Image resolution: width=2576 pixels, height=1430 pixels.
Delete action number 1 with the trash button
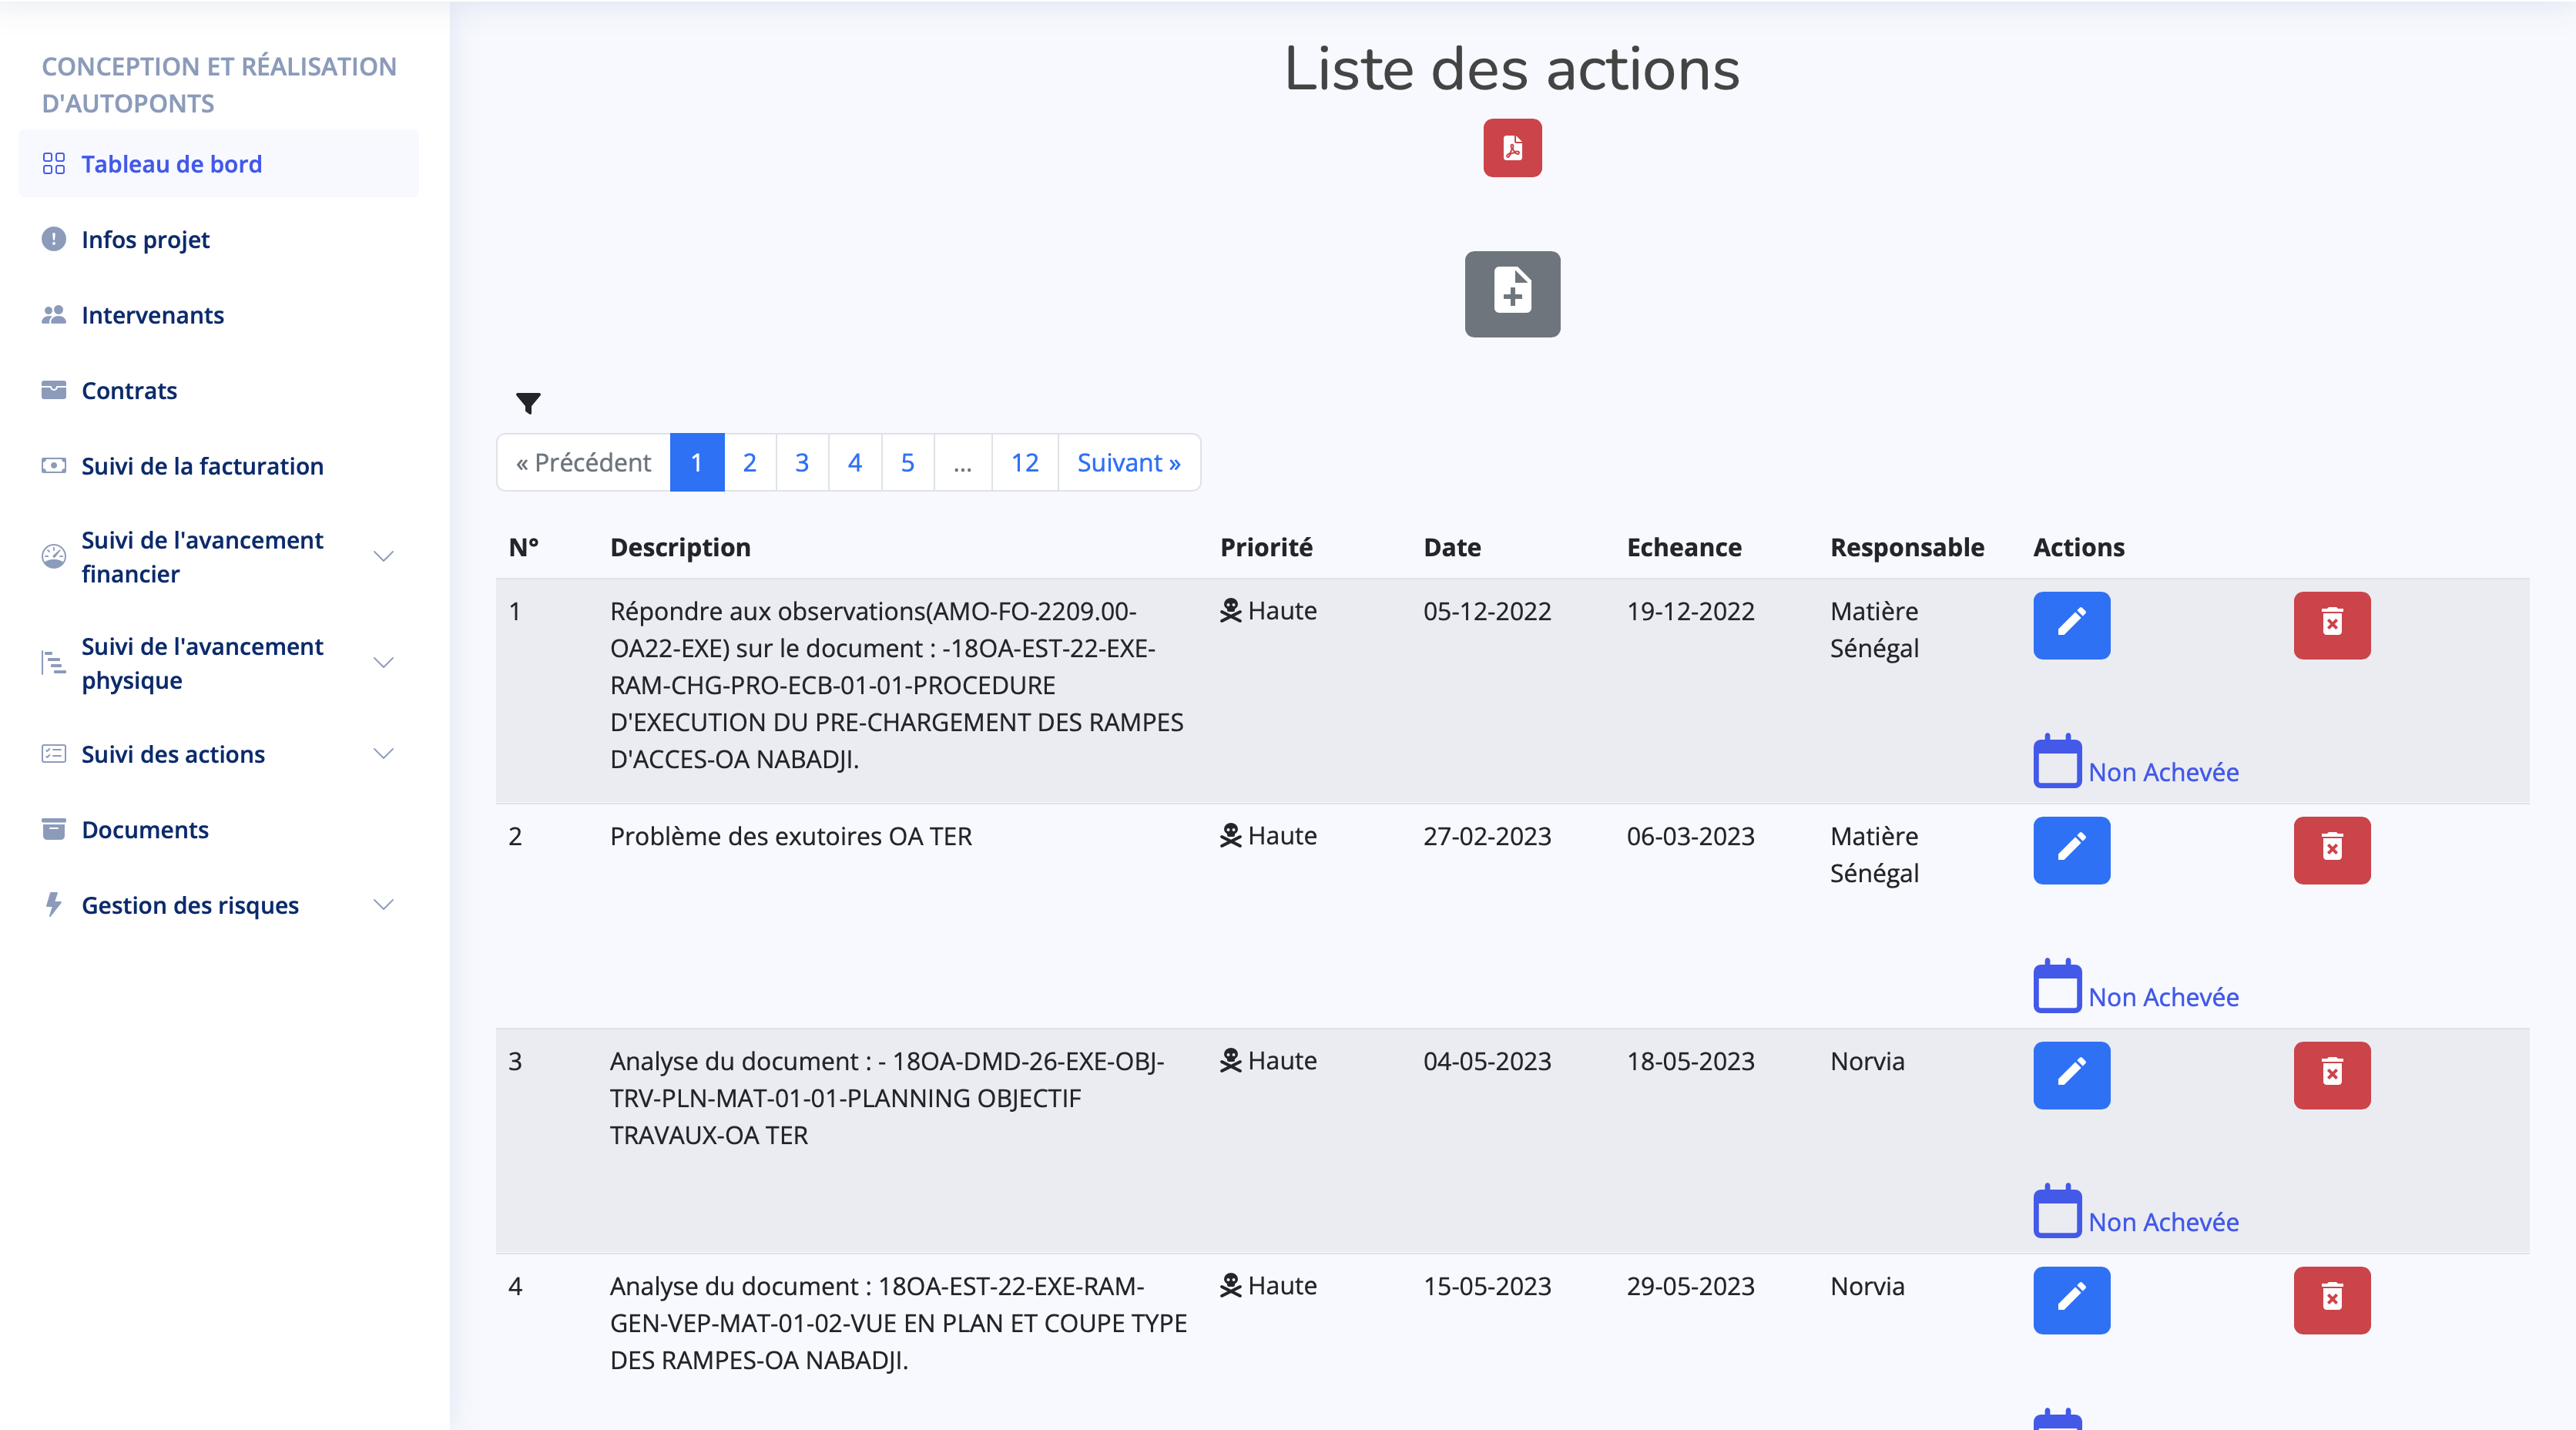tap(2332, 625)
